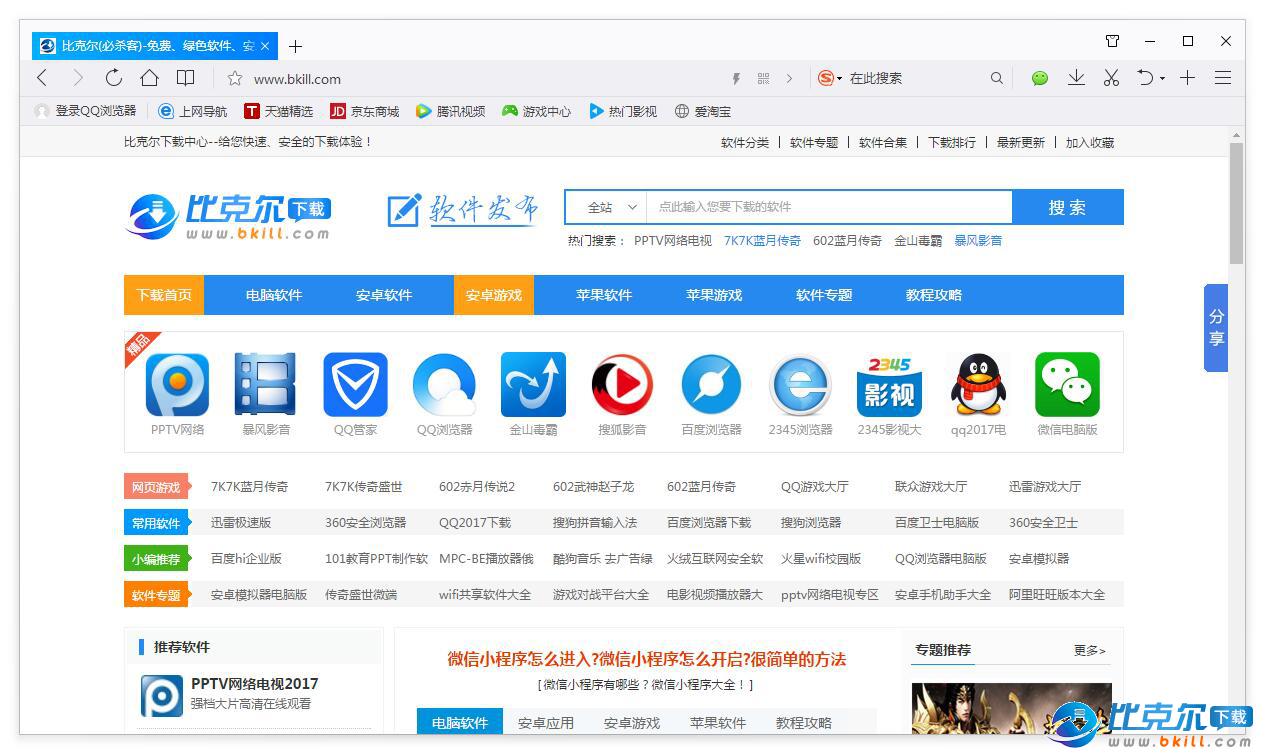Open the WeChat green face icon
The image size is (1265, 754).
coord(1040,78)
